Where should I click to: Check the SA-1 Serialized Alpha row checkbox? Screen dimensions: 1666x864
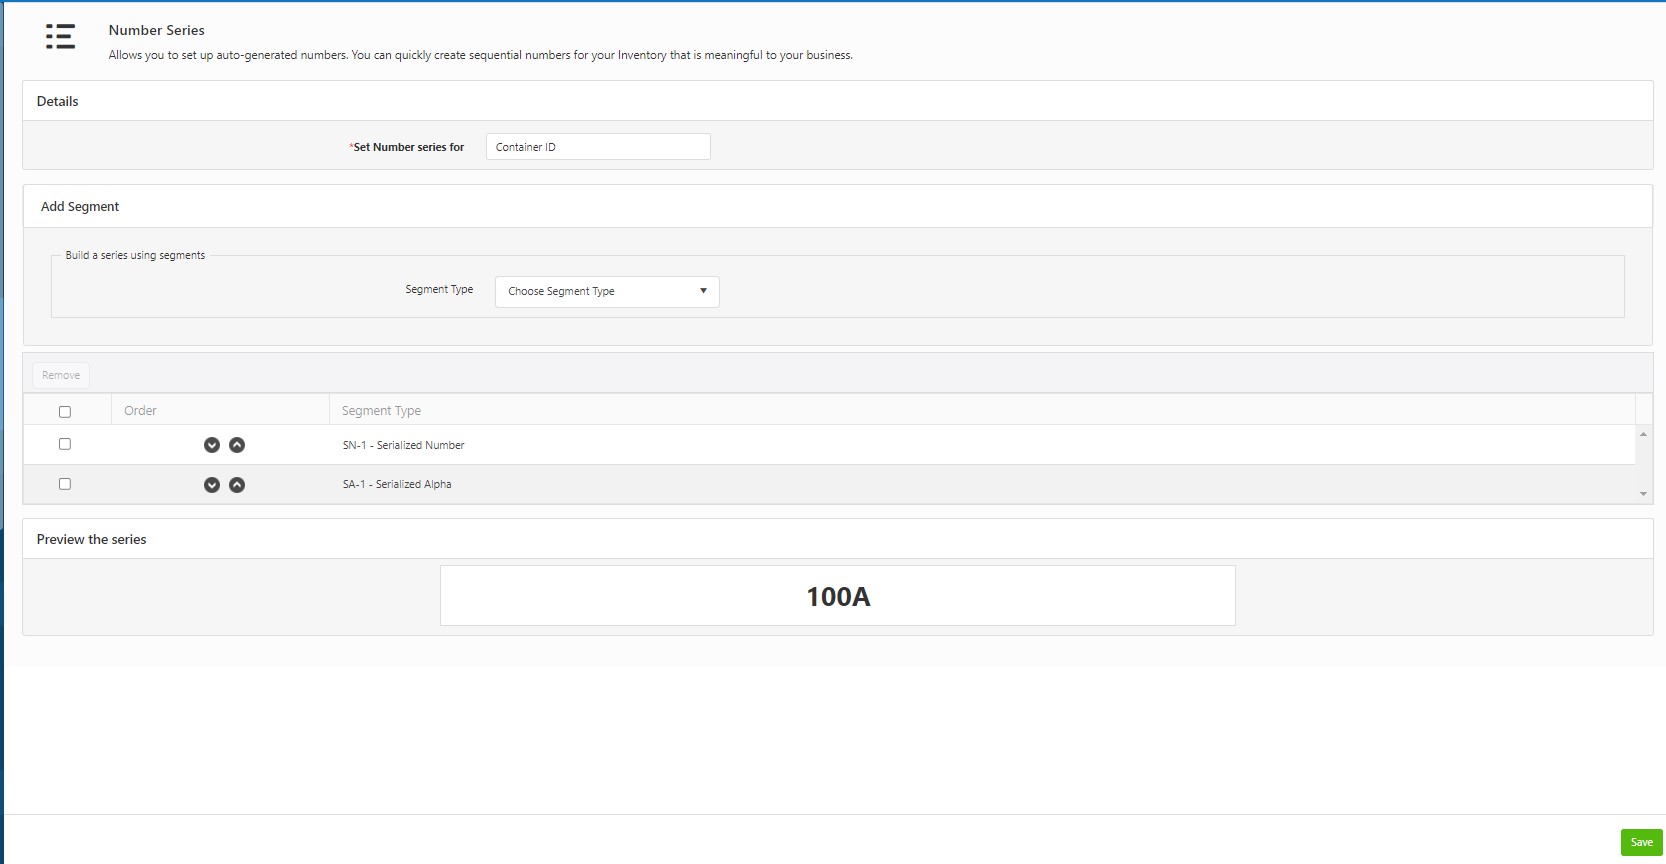65,484
